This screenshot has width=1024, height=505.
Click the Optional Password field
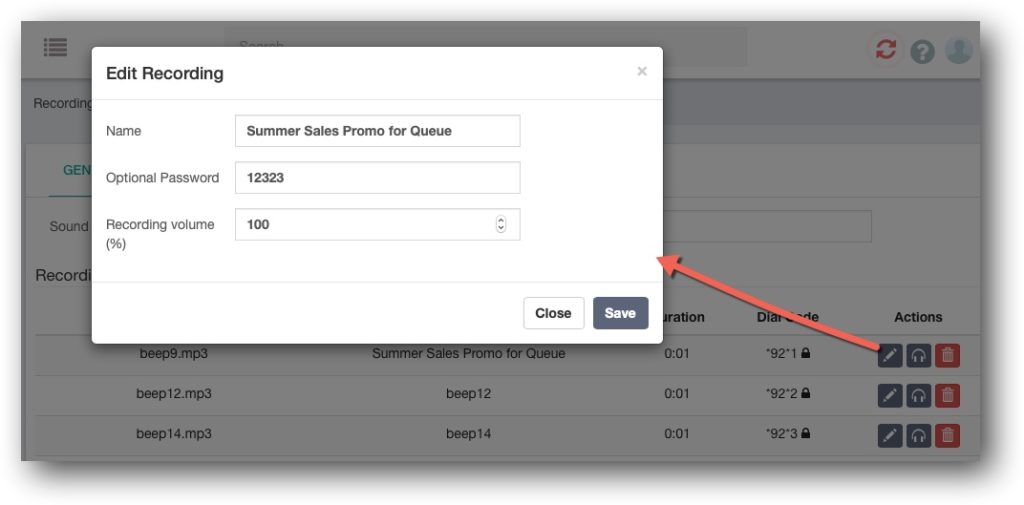377,177
